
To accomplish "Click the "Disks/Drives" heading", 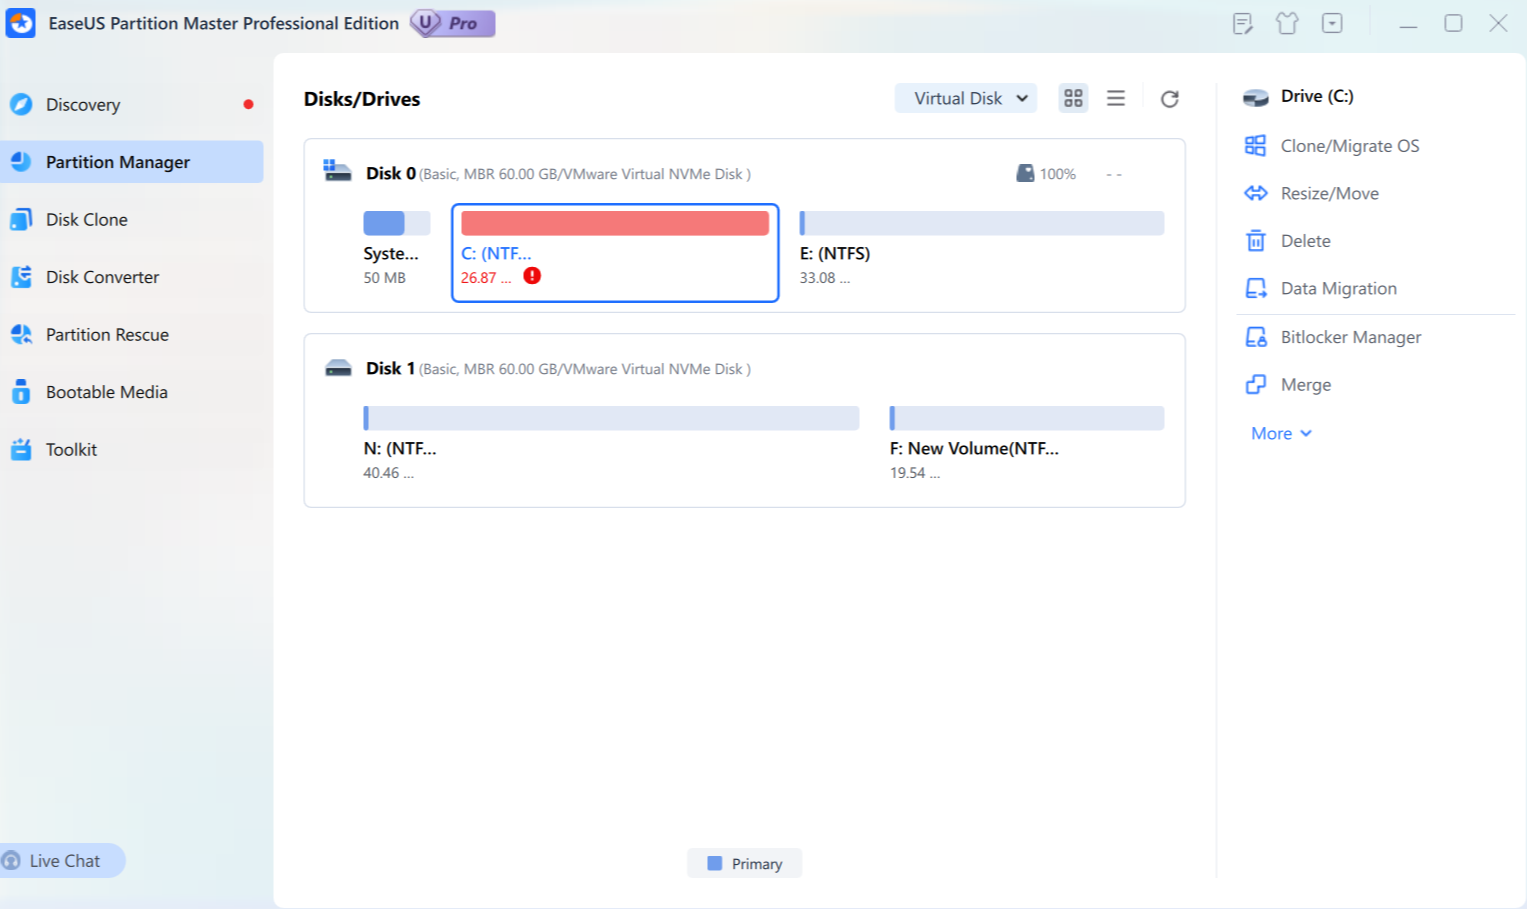I will click(x=362, y=99).
